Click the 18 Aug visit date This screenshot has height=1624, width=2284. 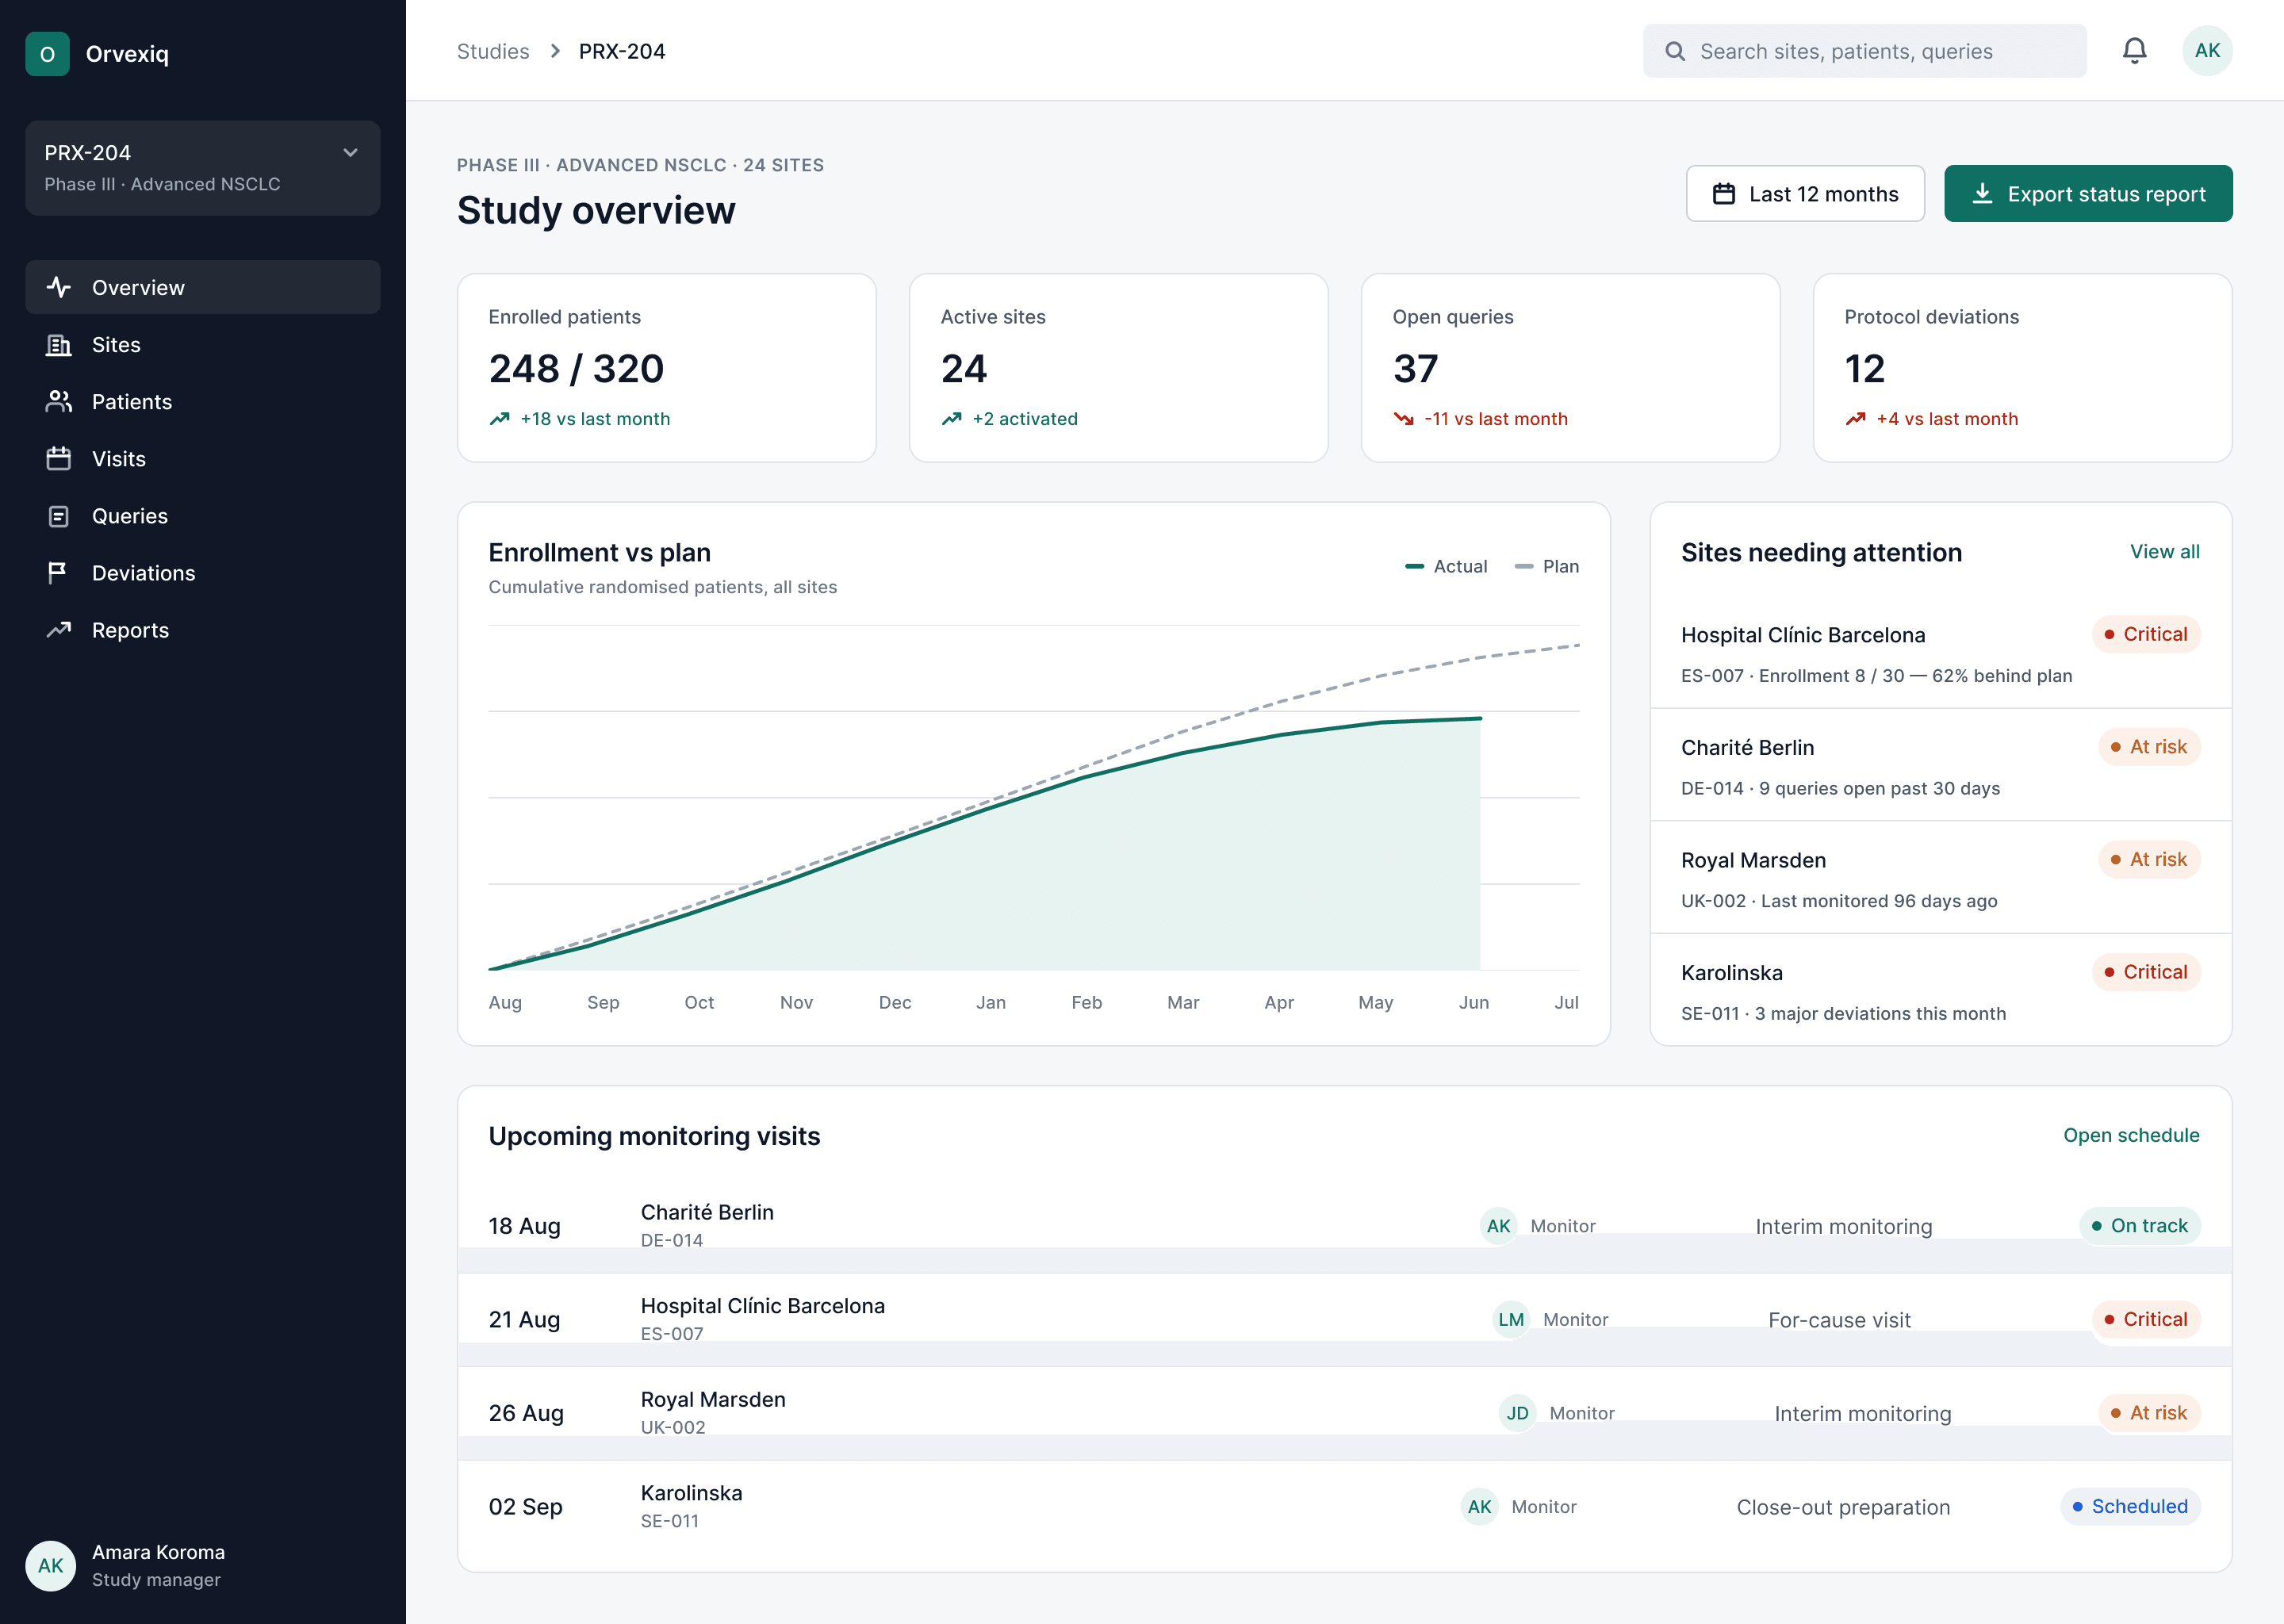tap(525, 1226)
